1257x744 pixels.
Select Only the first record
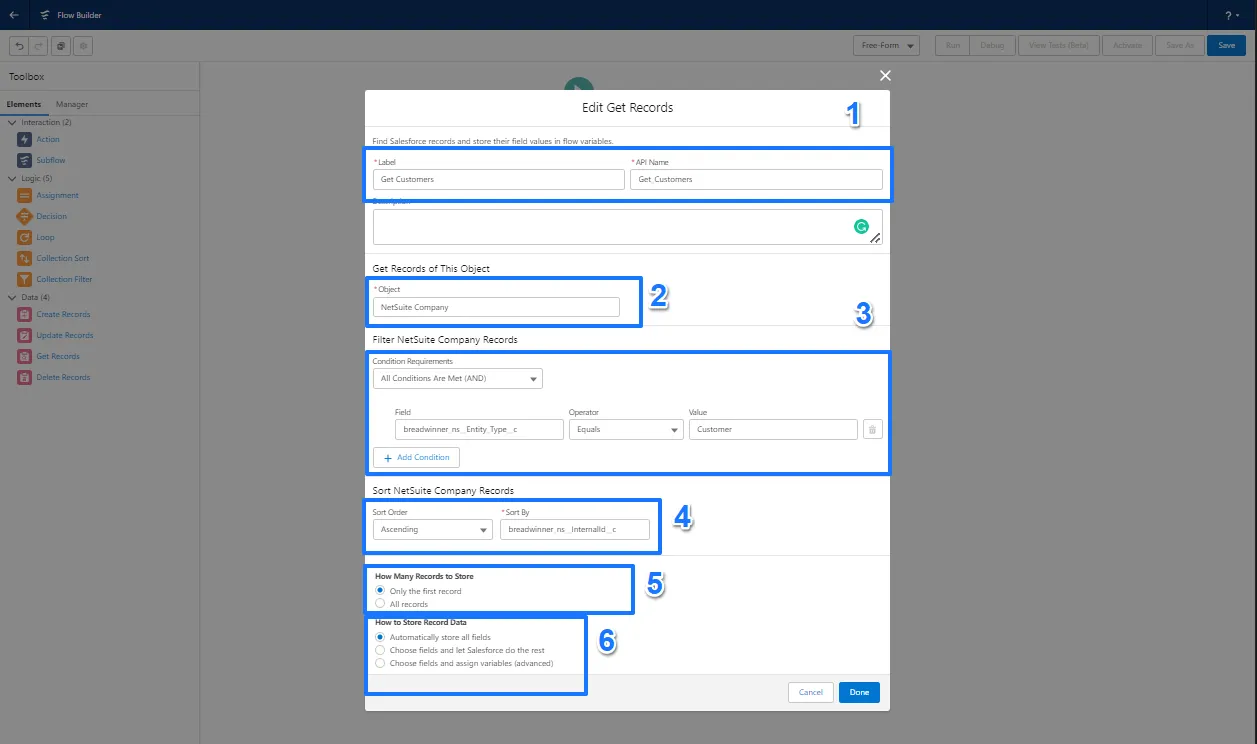click(380, 591)
